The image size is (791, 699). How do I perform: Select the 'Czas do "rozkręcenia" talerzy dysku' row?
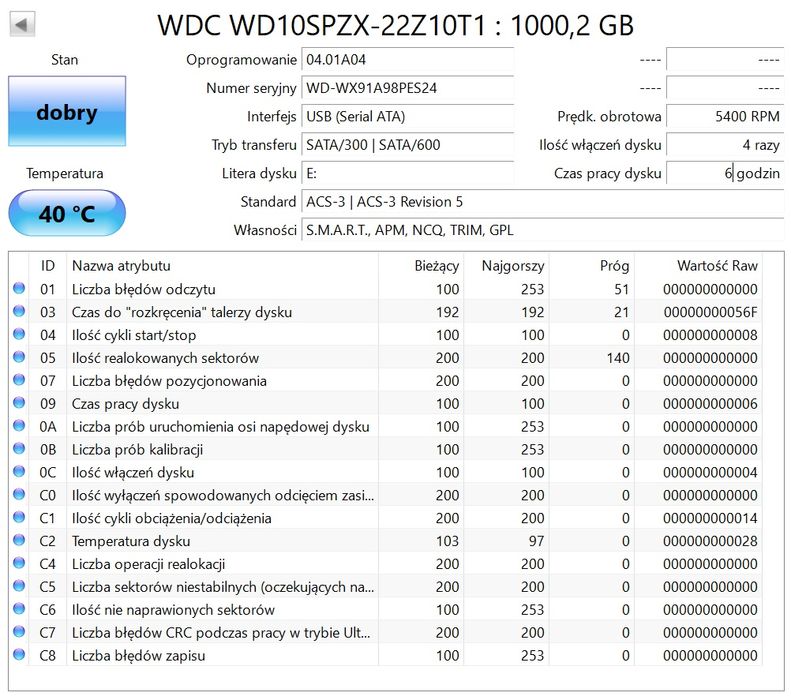[386, 312]
